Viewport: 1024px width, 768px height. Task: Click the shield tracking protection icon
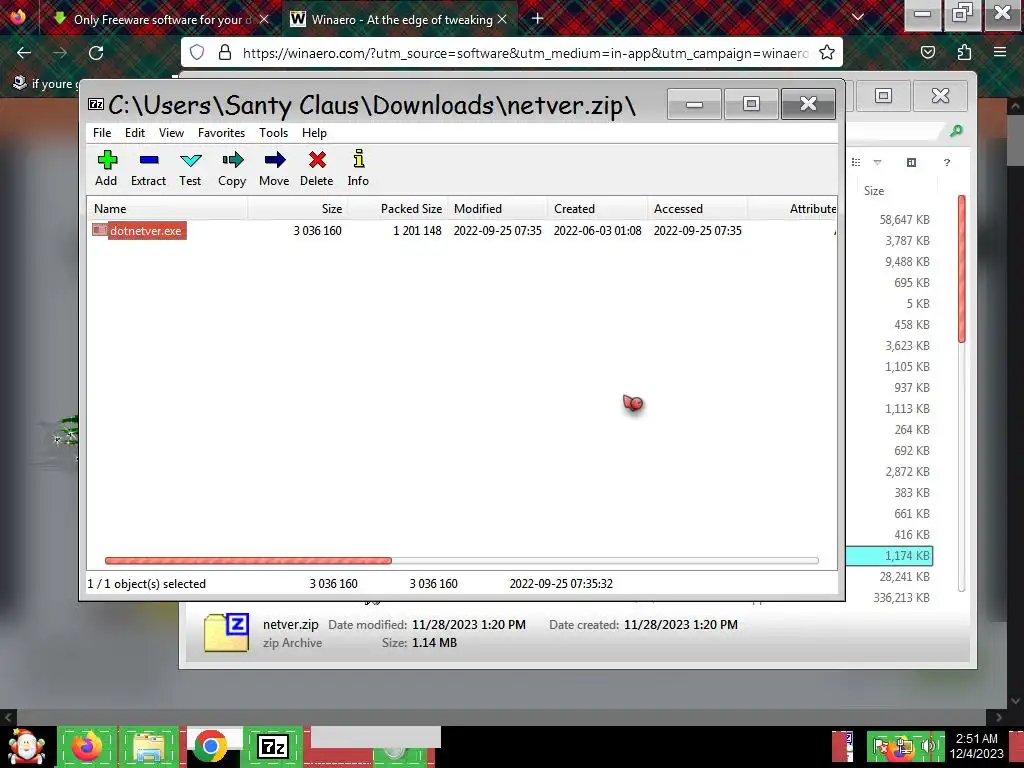click(197, 52)
